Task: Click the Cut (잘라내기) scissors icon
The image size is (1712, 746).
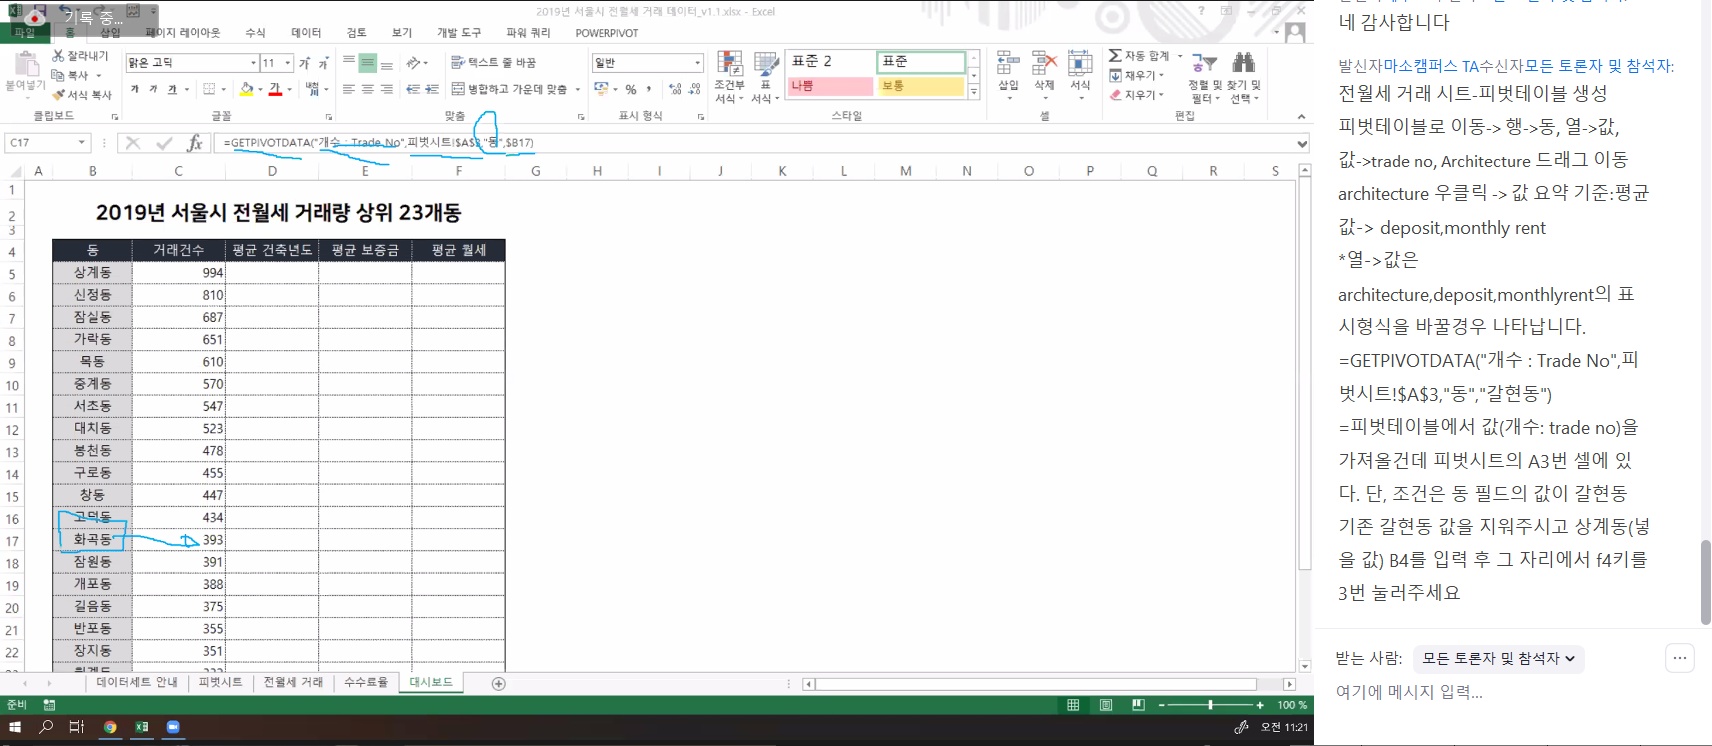Action: [58, 56]
